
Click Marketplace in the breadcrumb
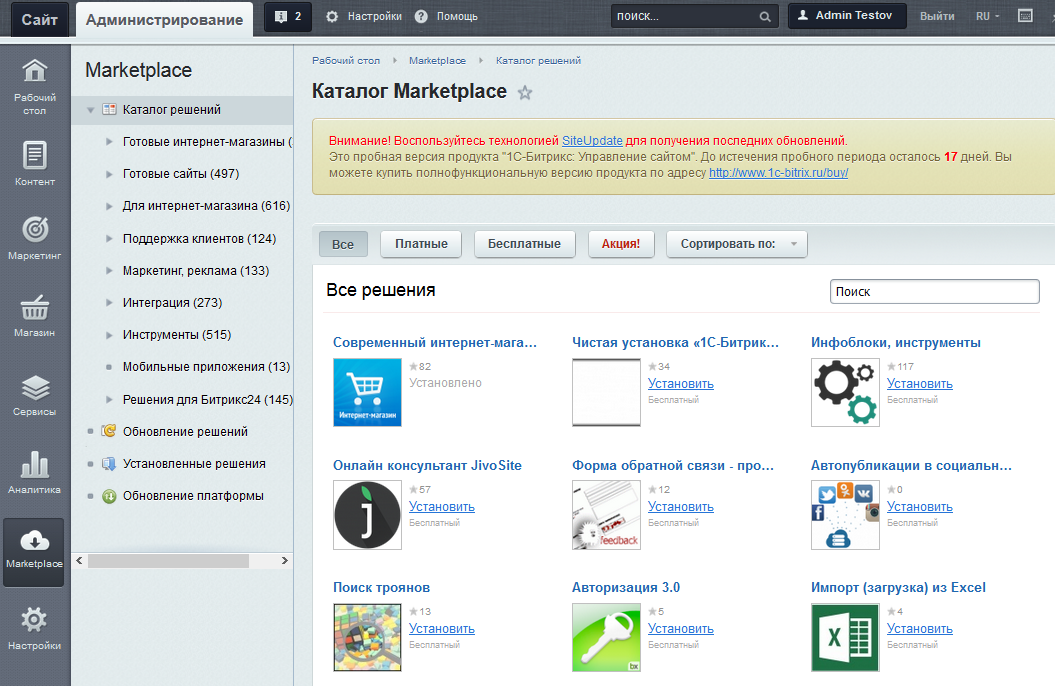(437, 61)
